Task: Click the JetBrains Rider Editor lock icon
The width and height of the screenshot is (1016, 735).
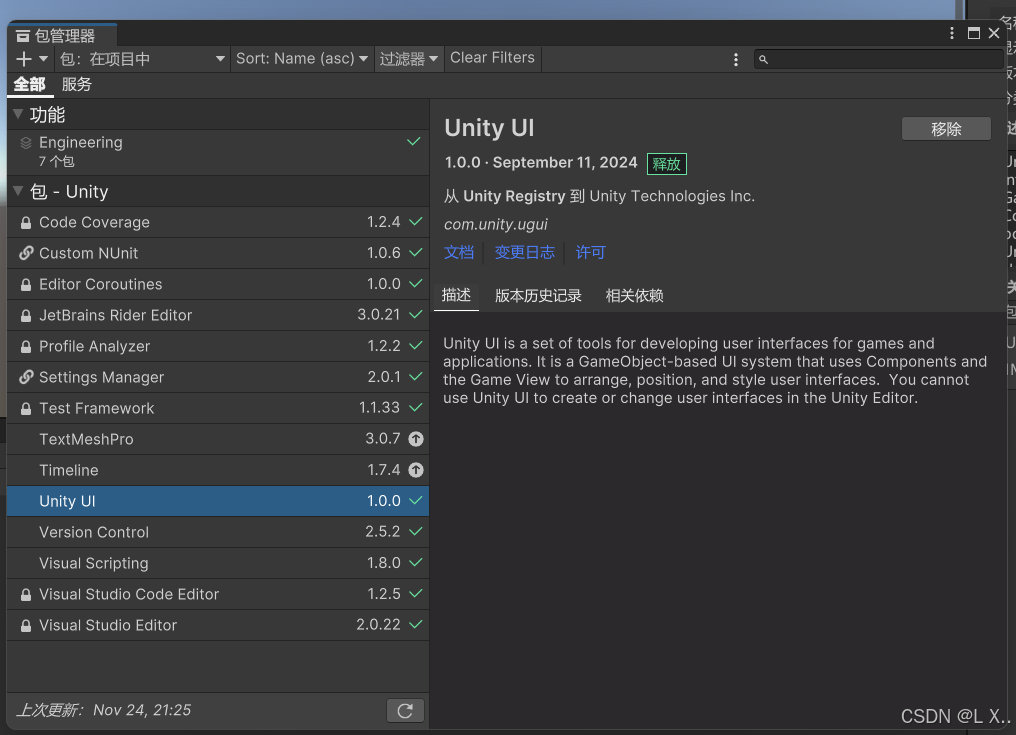Action: click(x=26, y=316)
